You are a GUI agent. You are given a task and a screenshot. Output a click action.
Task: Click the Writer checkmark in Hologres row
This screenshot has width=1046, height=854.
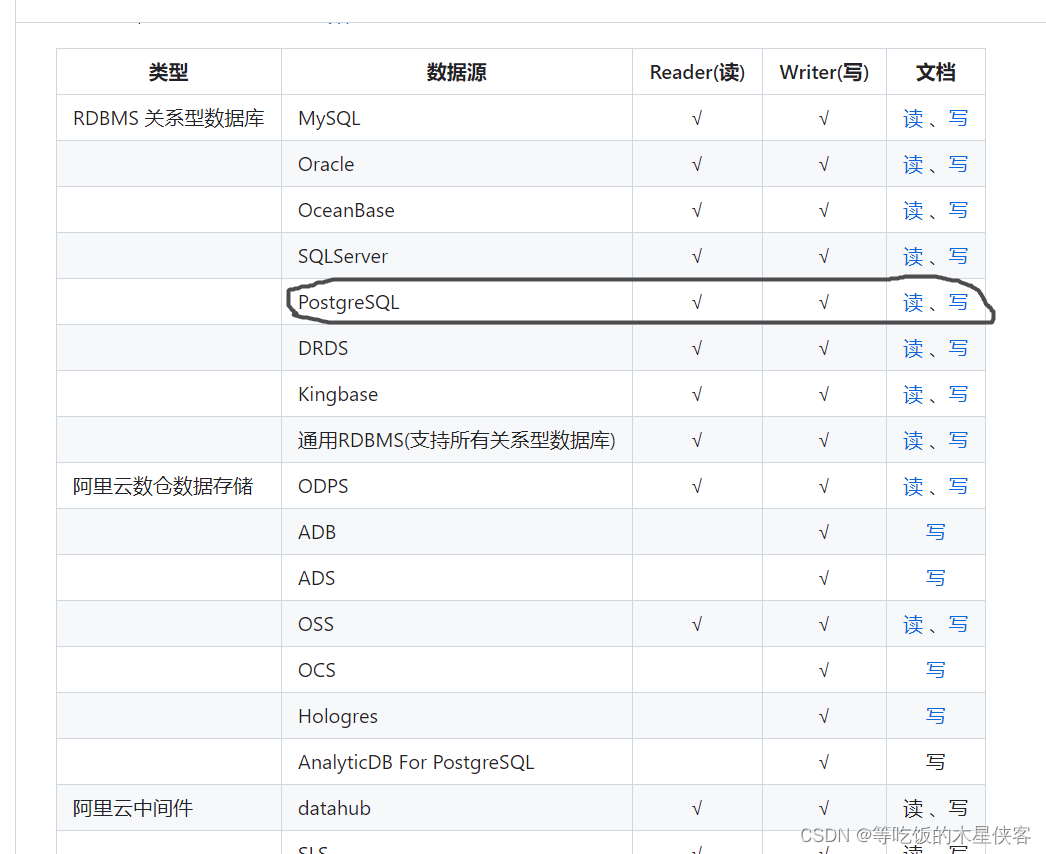[x=824, y=717]
